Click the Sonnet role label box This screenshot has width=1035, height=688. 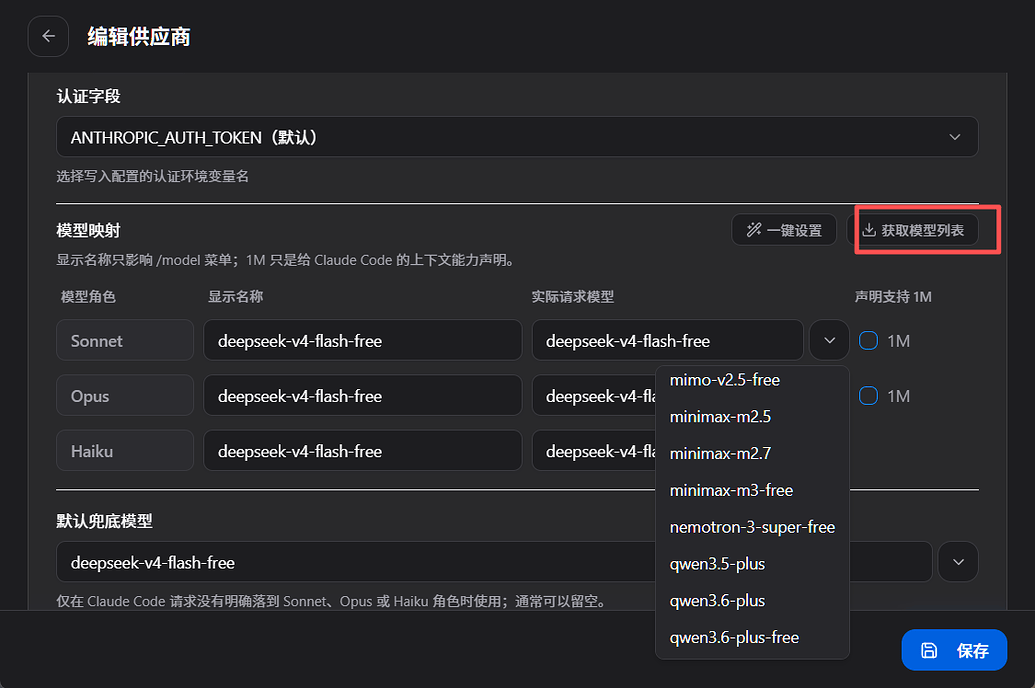pyautogui.click(x=125, y=341)
